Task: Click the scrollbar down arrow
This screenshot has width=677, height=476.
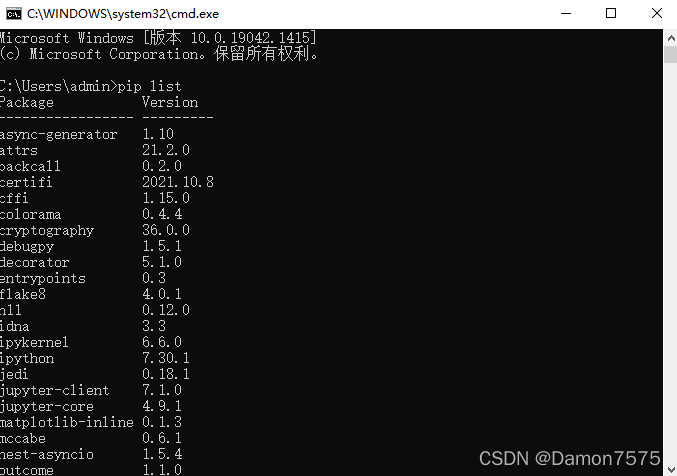Action: point(671,469)
